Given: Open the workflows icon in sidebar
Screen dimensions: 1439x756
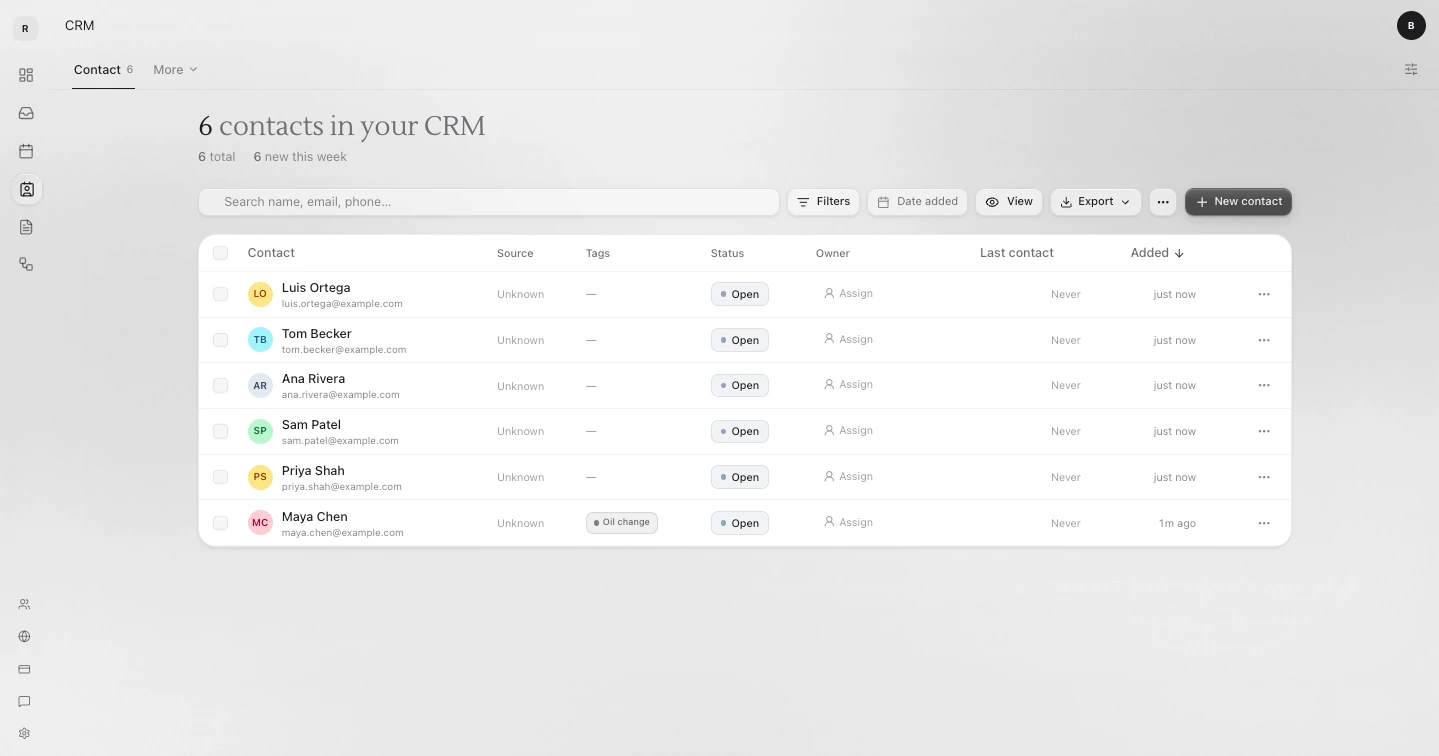Looking at the screenshot, I should (26, 264).
